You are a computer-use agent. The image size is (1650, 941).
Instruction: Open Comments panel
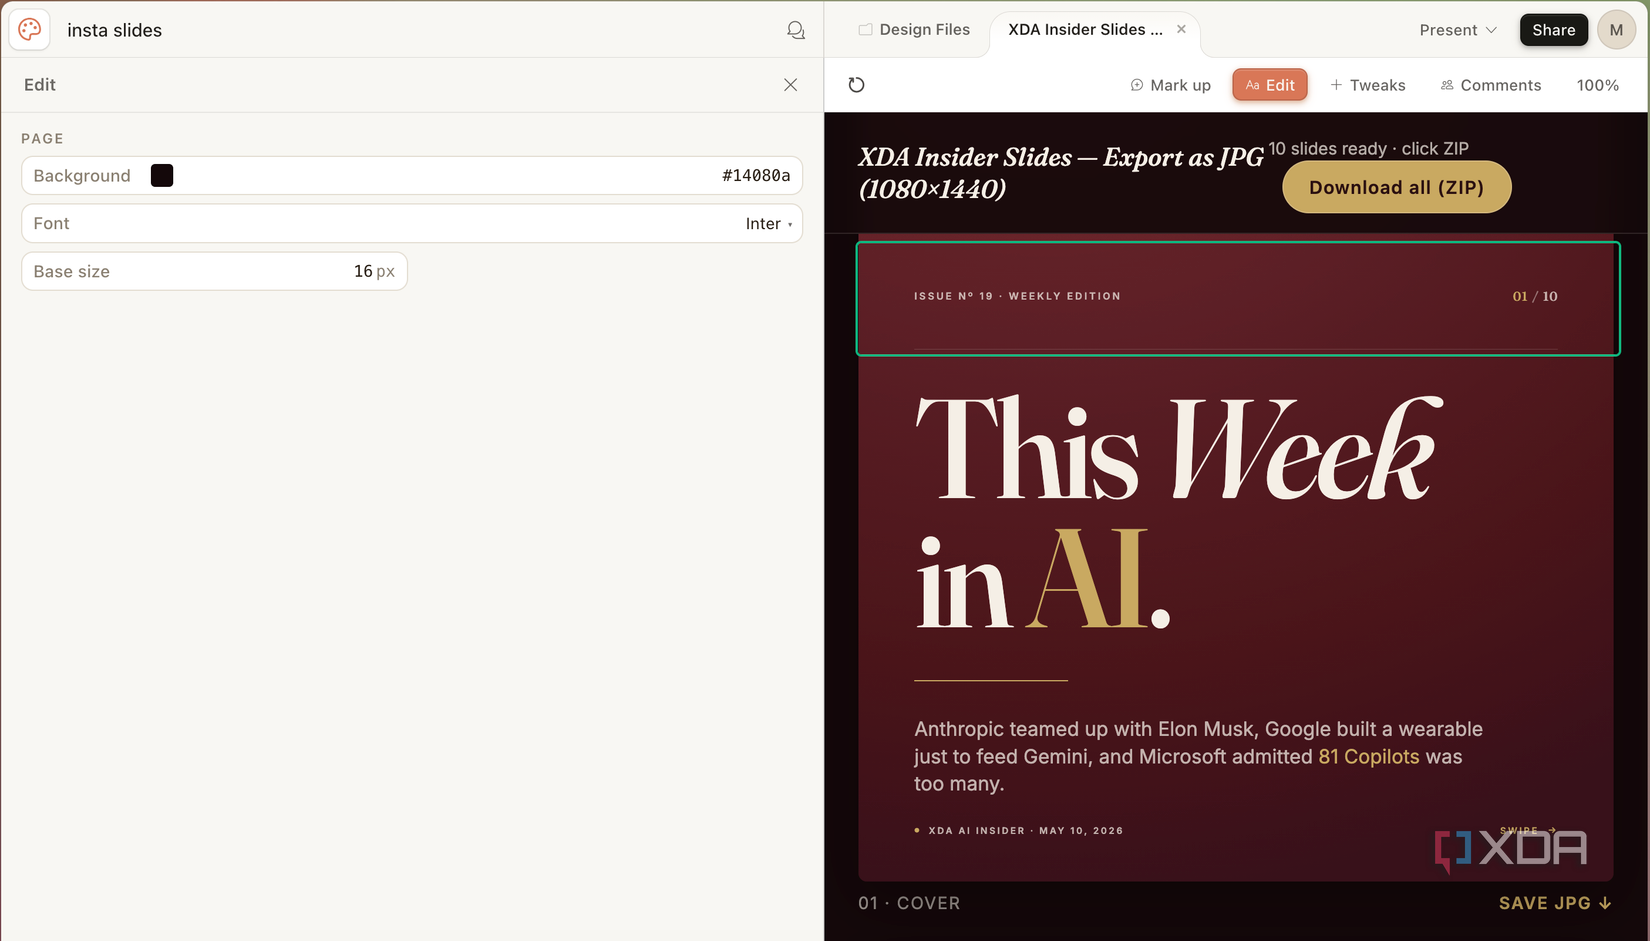point(1491,85)
